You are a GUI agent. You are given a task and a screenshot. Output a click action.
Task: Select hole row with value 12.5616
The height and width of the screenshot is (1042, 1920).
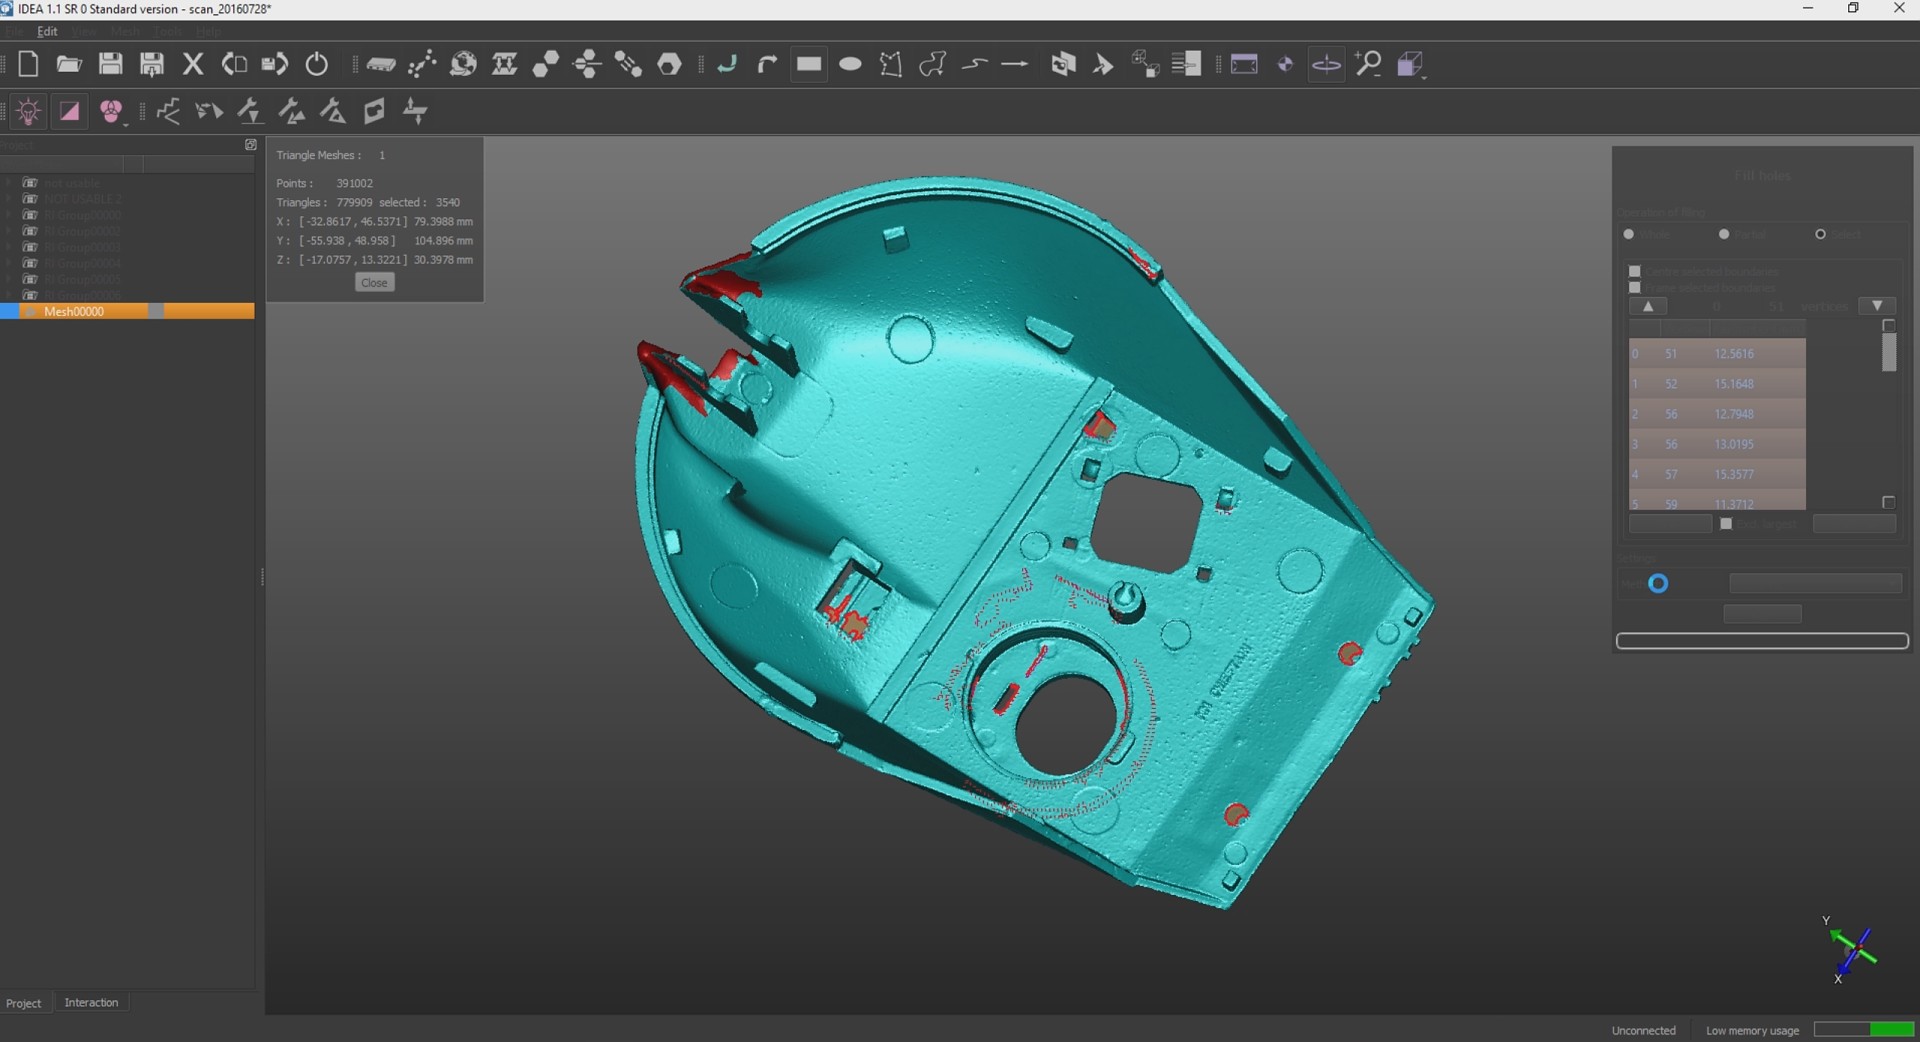point(1717,353)
